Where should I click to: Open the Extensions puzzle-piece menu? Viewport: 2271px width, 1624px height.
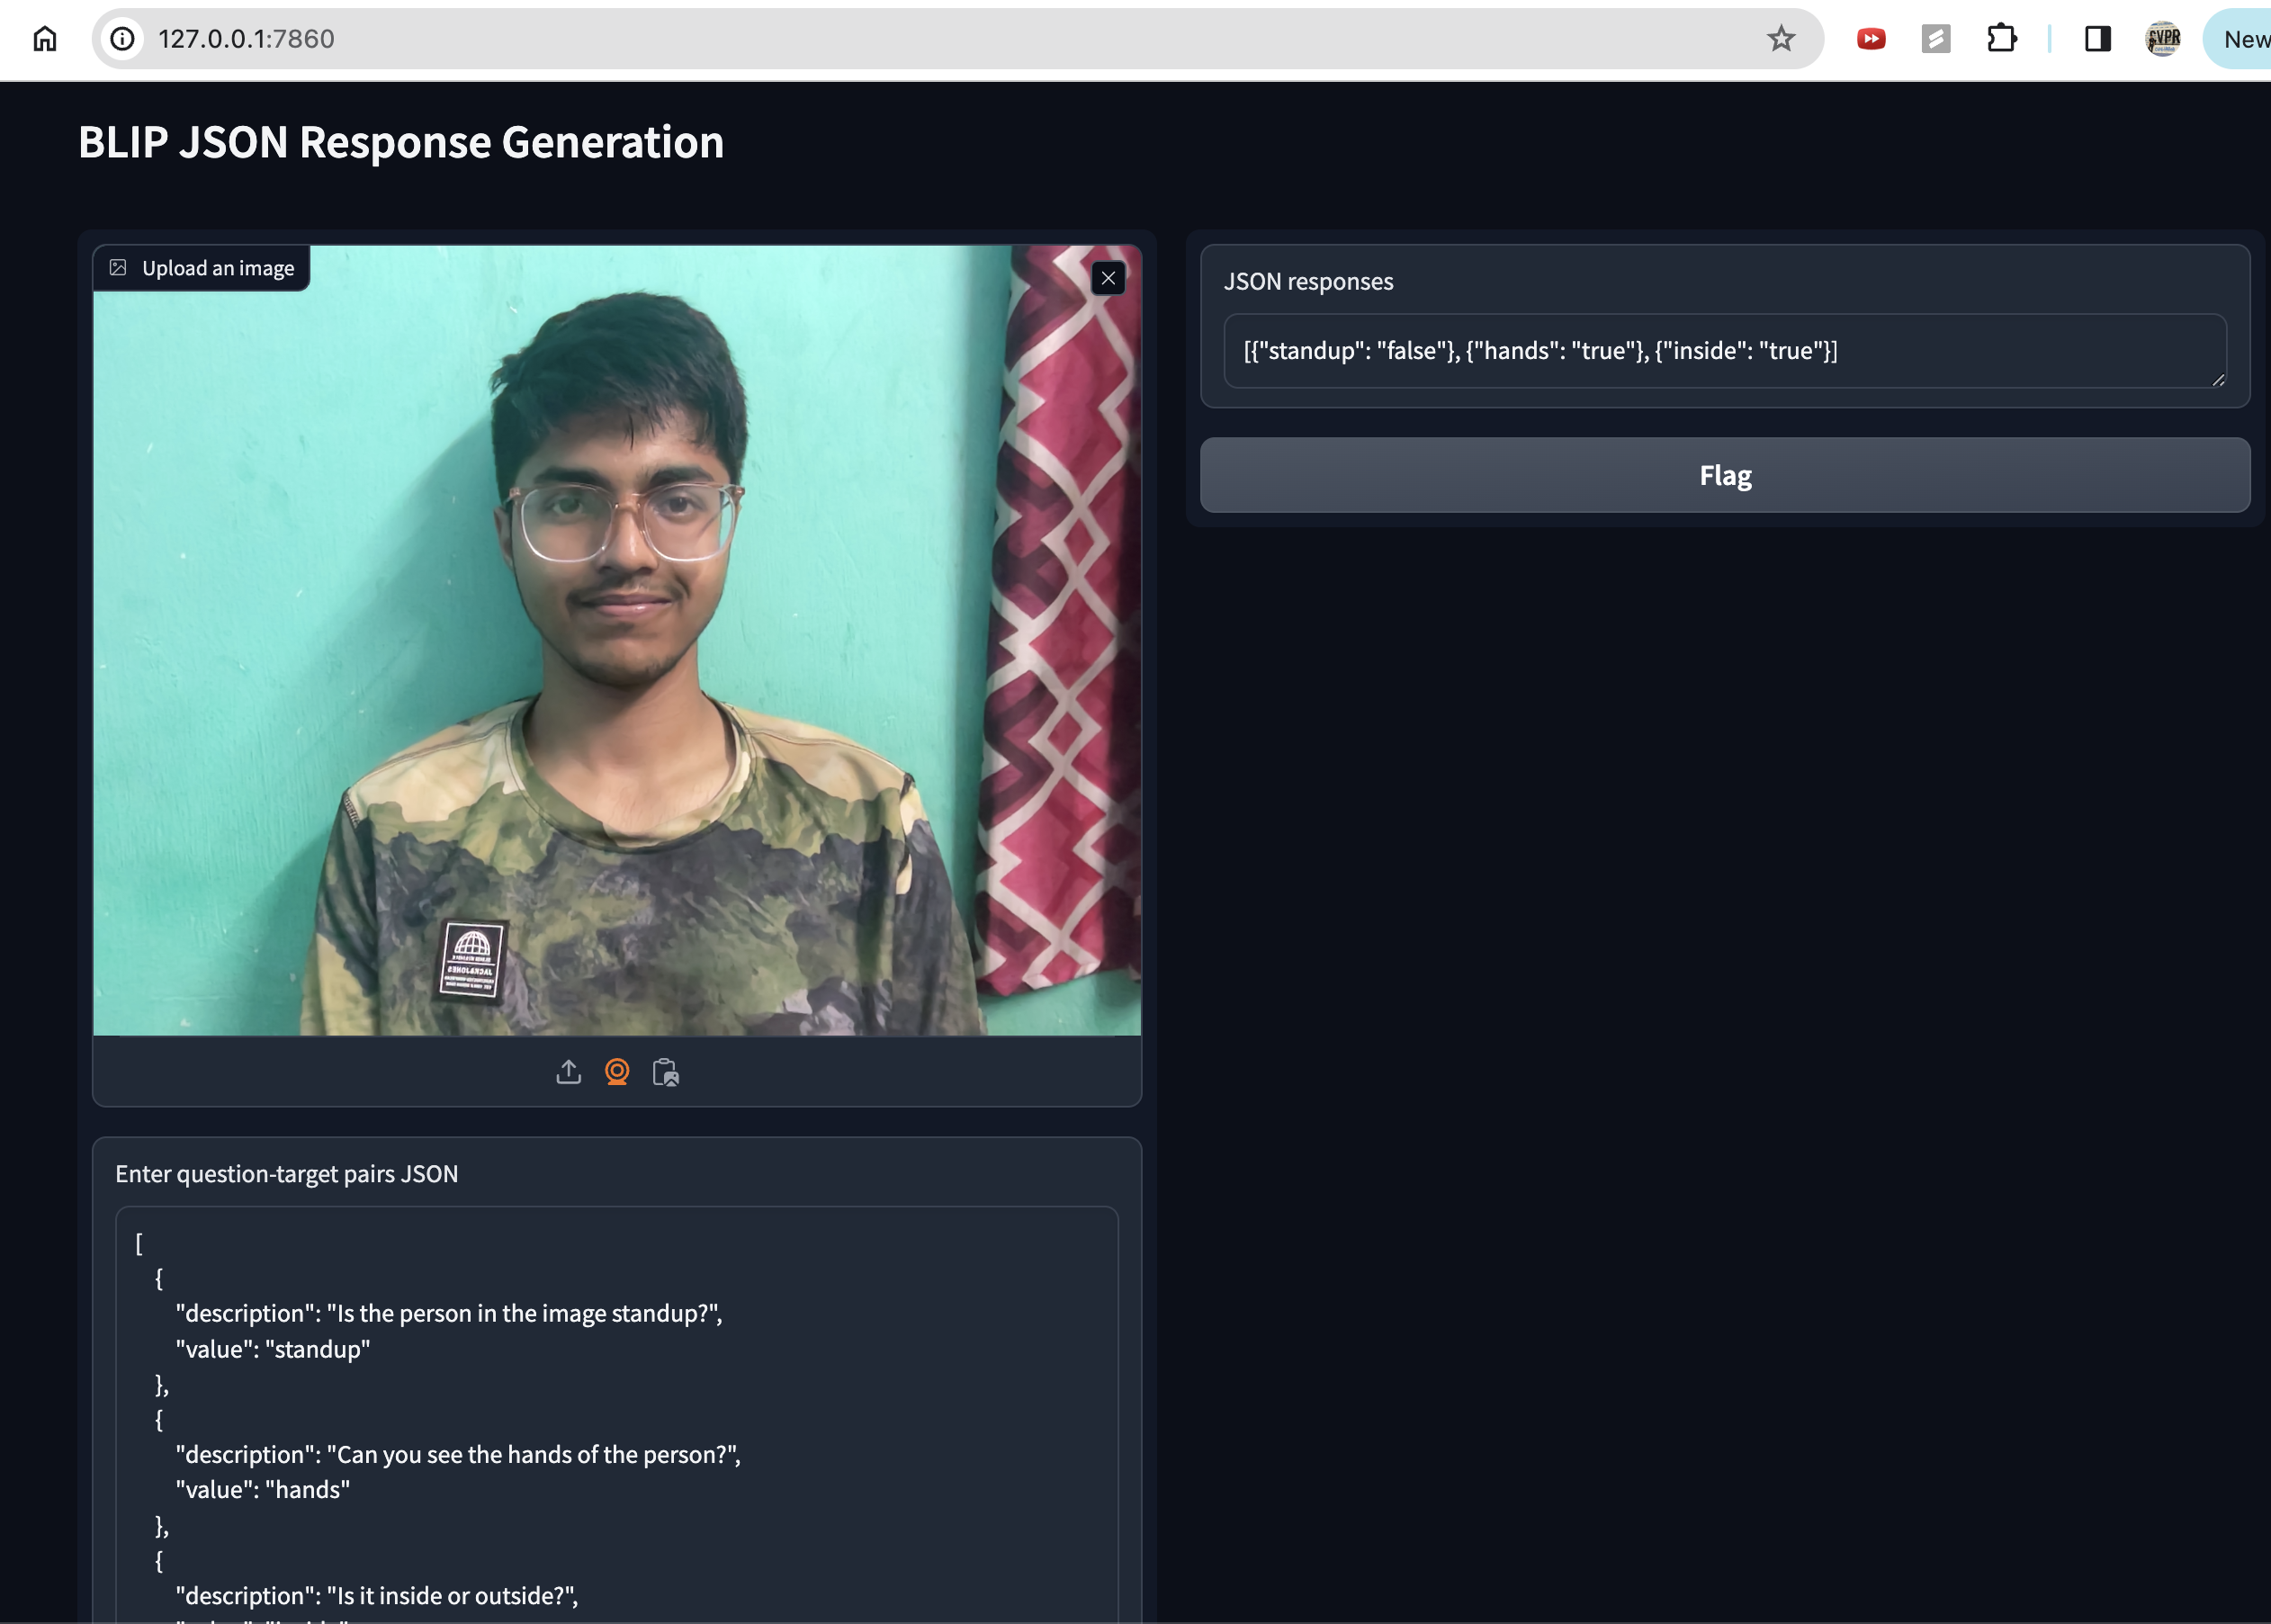point(2001,39)
